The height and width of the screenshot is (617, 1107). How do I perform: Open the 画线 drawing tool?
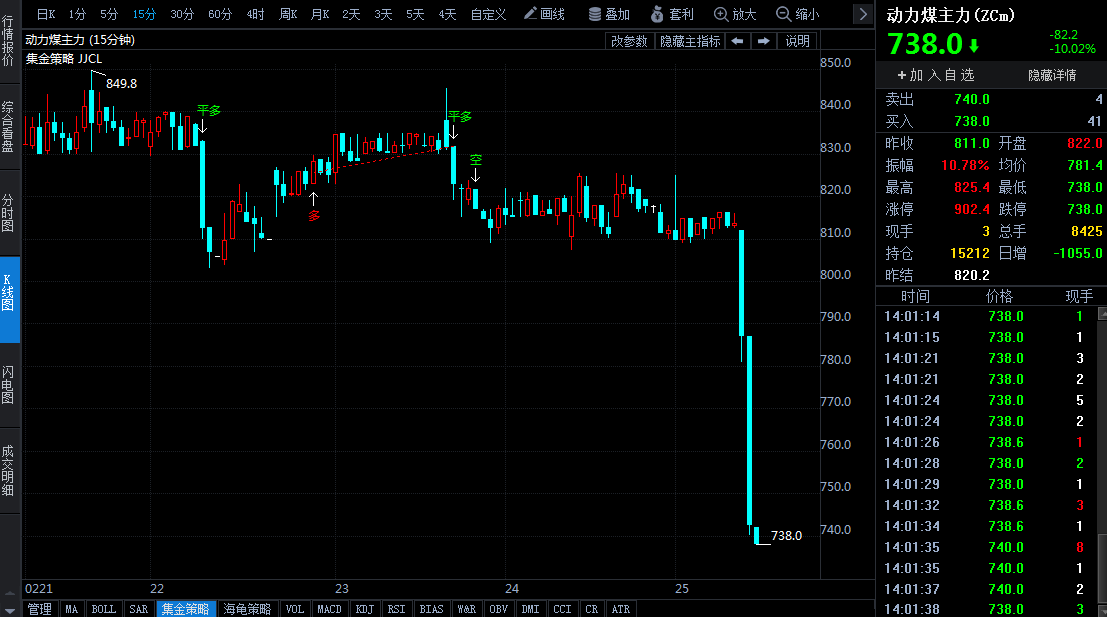pos(545,14)
